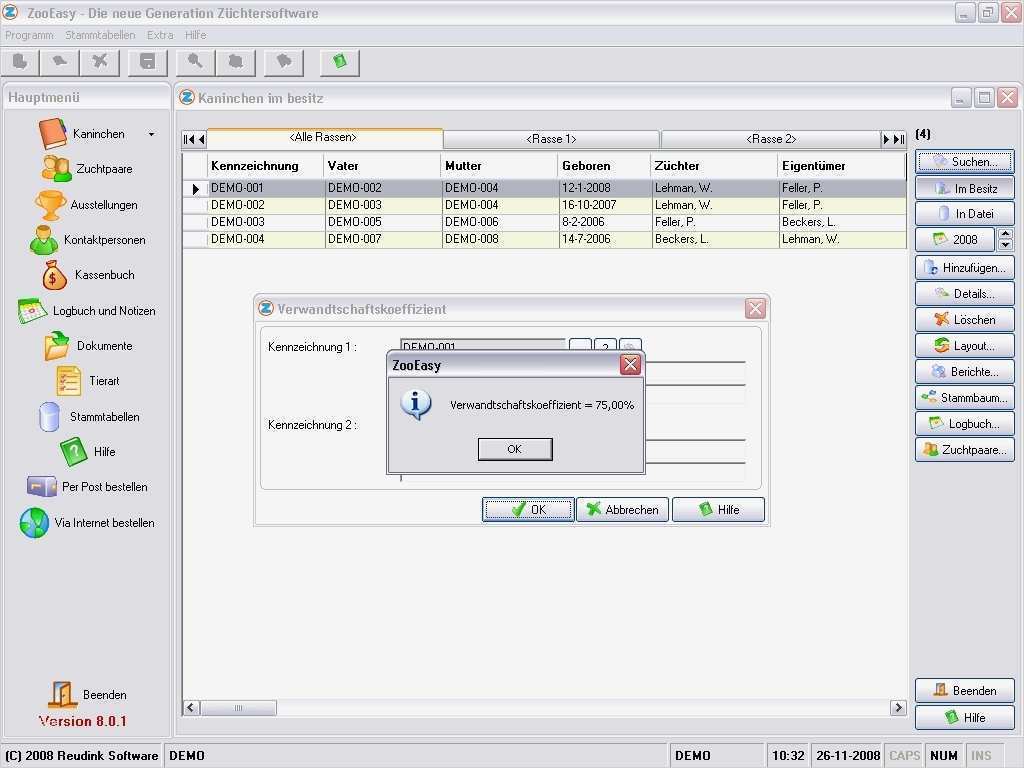
Task: Click the horizontal scrollbar right arrow
Action: point(899,708)
